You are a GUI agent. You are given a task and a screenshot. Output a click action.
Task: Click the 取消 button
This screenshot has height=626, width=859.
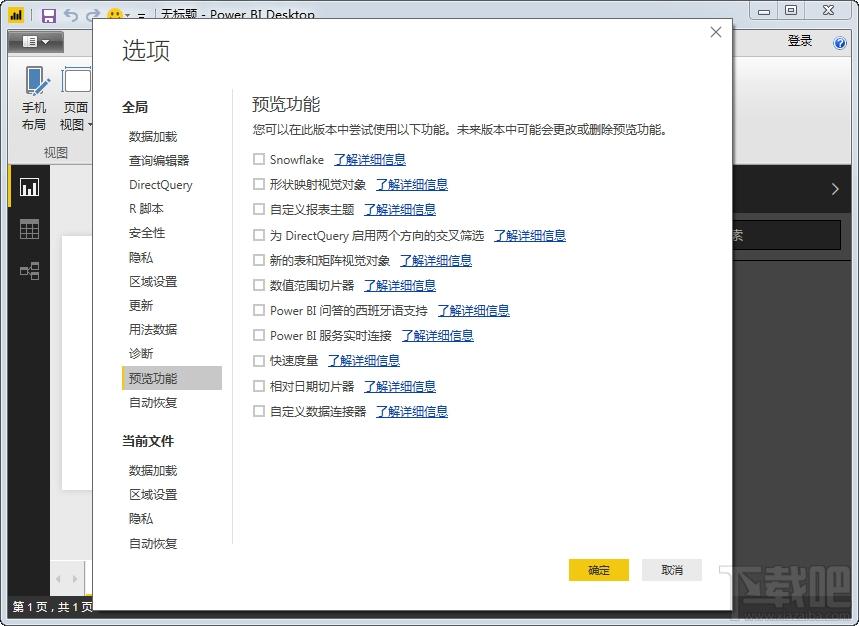click(672, 570)
